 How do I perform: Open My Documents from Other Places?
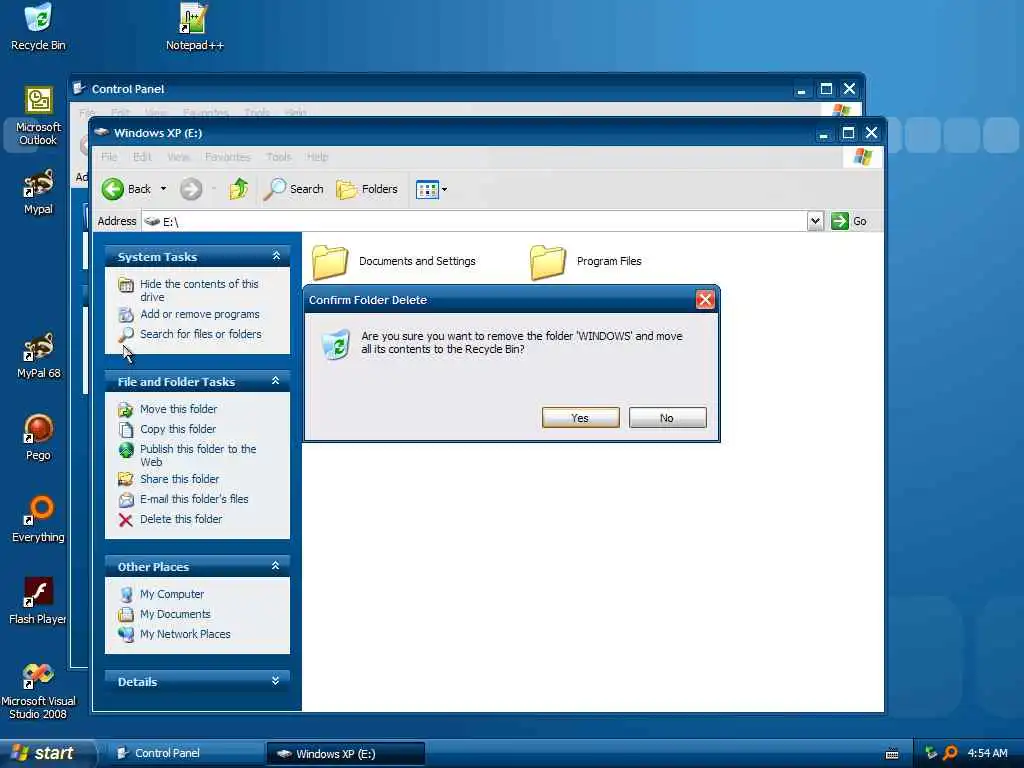tap(165, 615)
